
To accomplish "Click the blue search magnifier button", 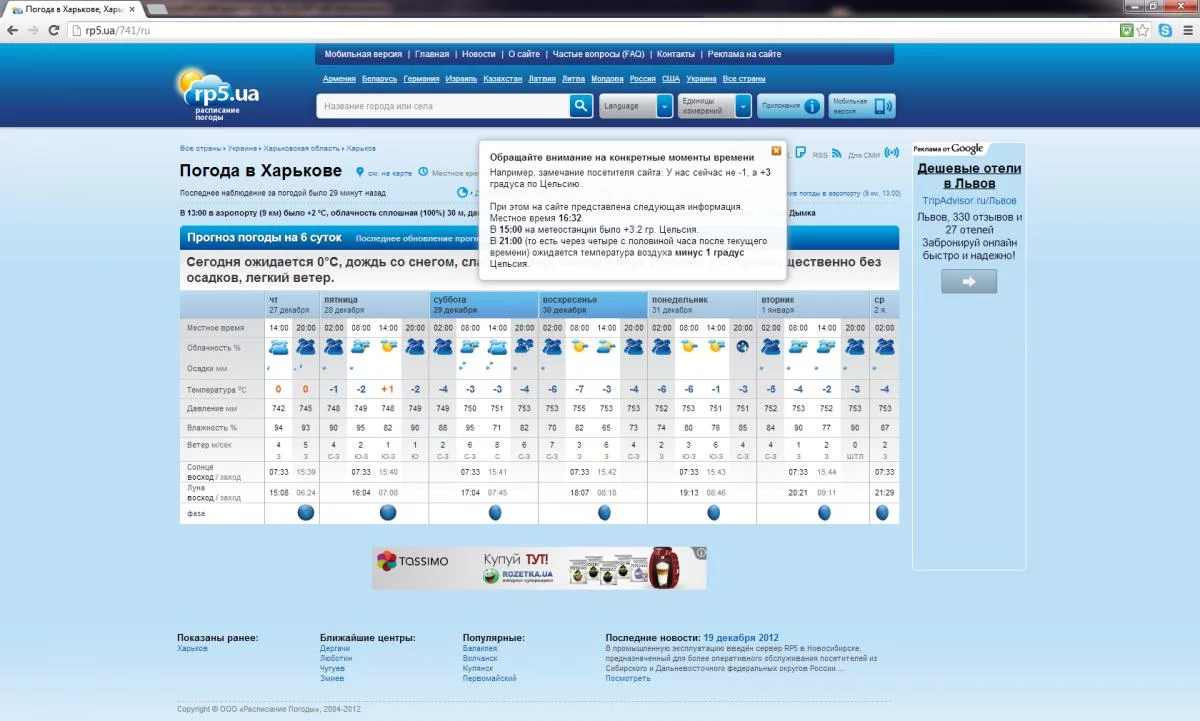I will 582,106.
